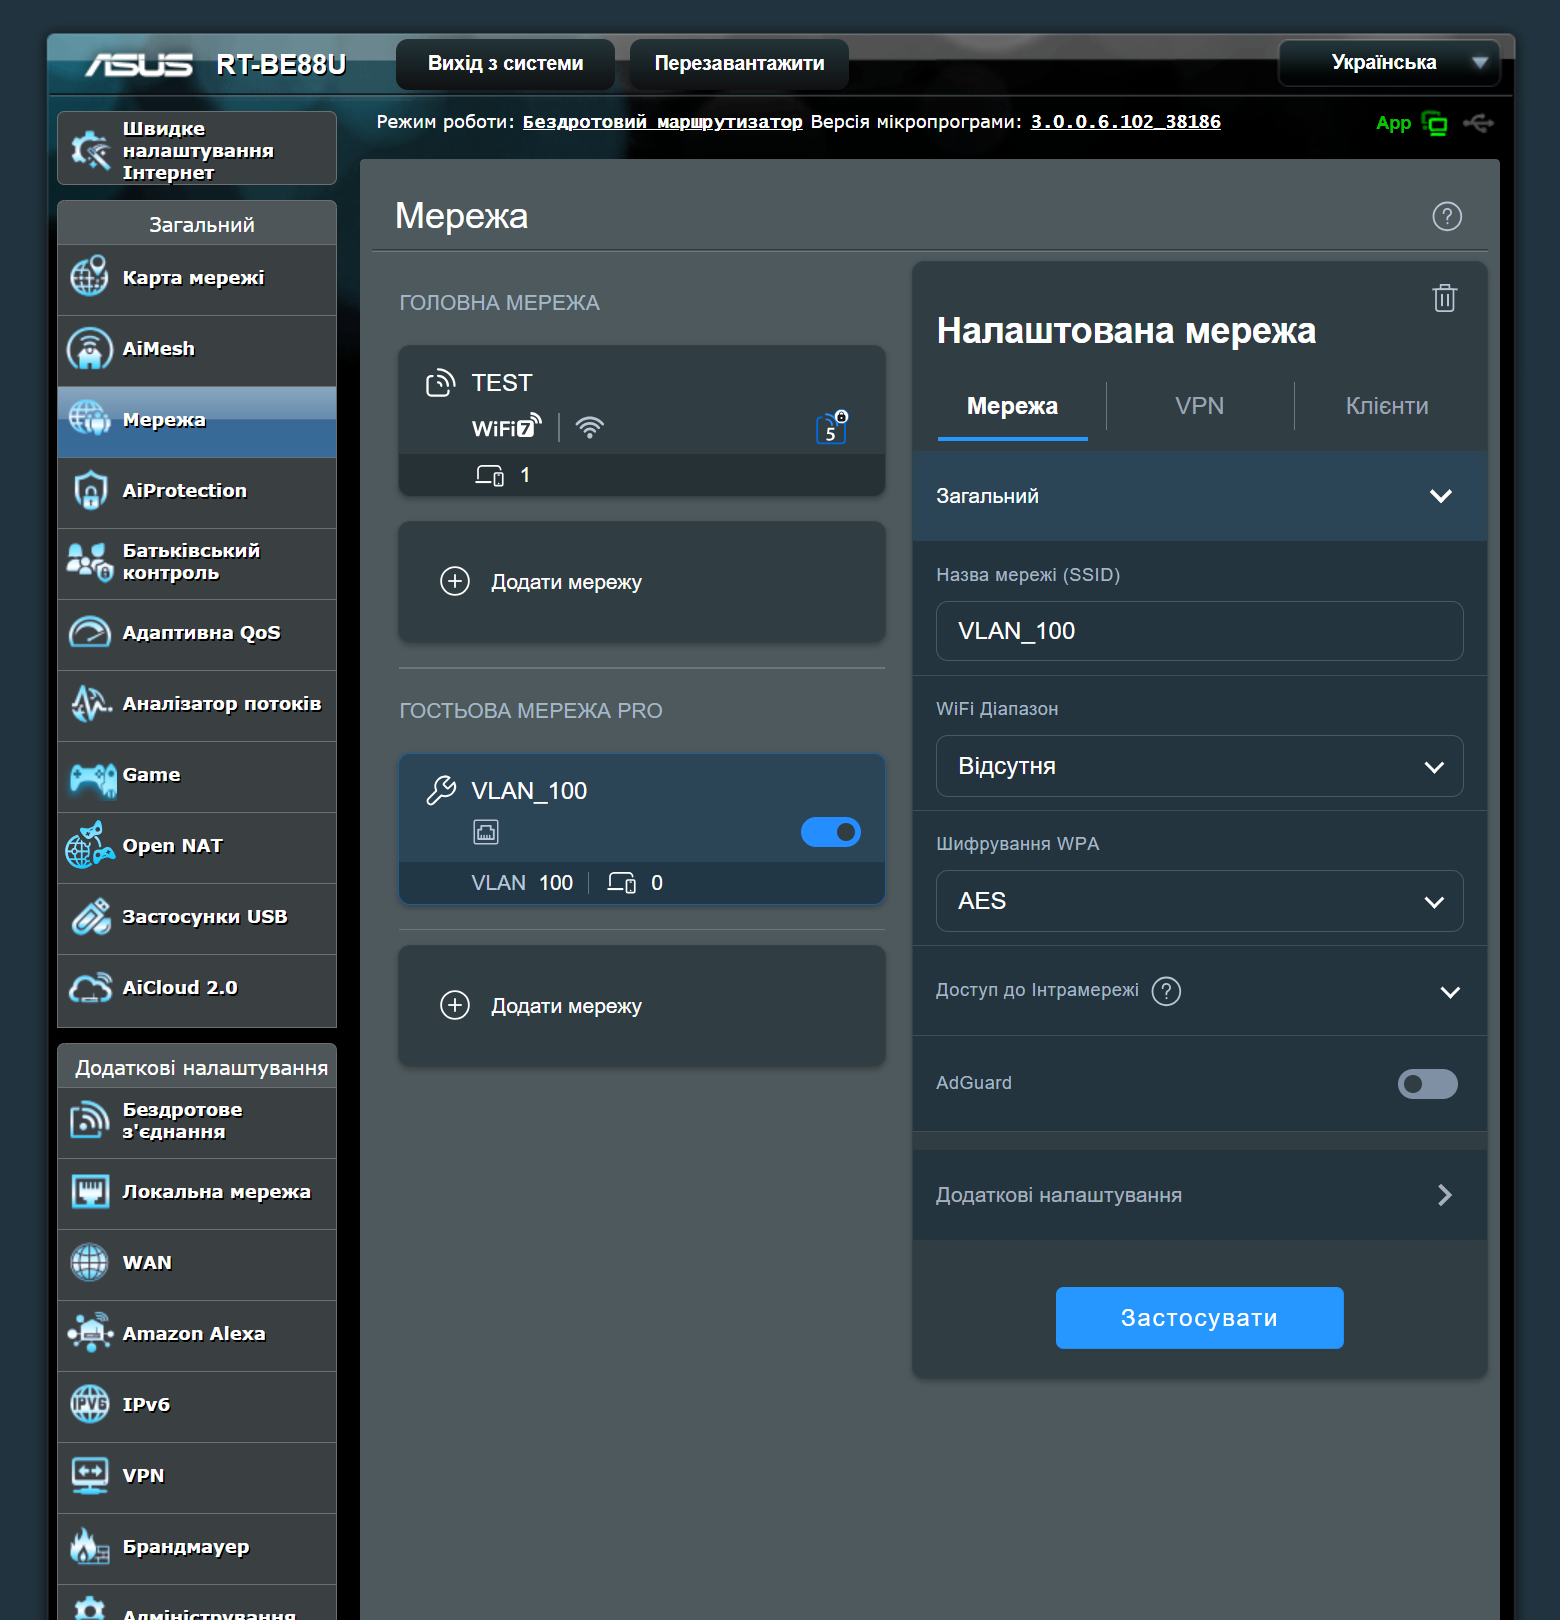Screen dimensions: 1560x1620
Task: Collapse the Загальний section
Action: click(x=1199, y=496)
